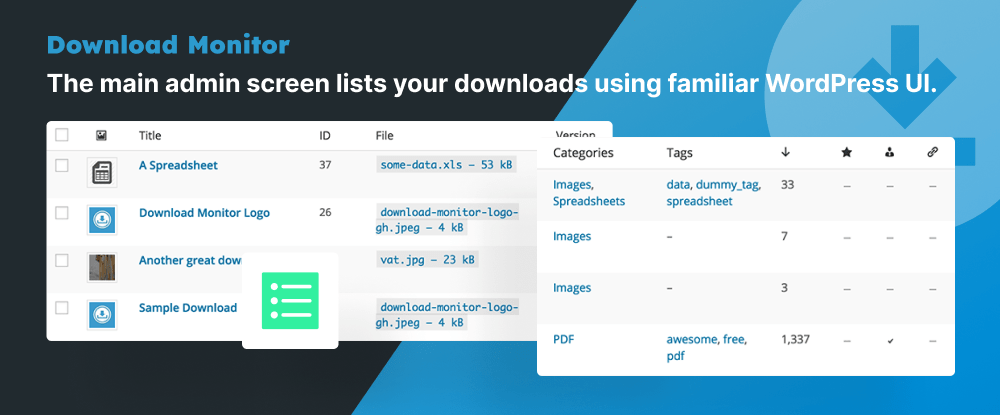The width and height of the screenshot is (1000, 416).
Task: Open the Download Monitor Logo title link
Action: click(x=204, y=213)
